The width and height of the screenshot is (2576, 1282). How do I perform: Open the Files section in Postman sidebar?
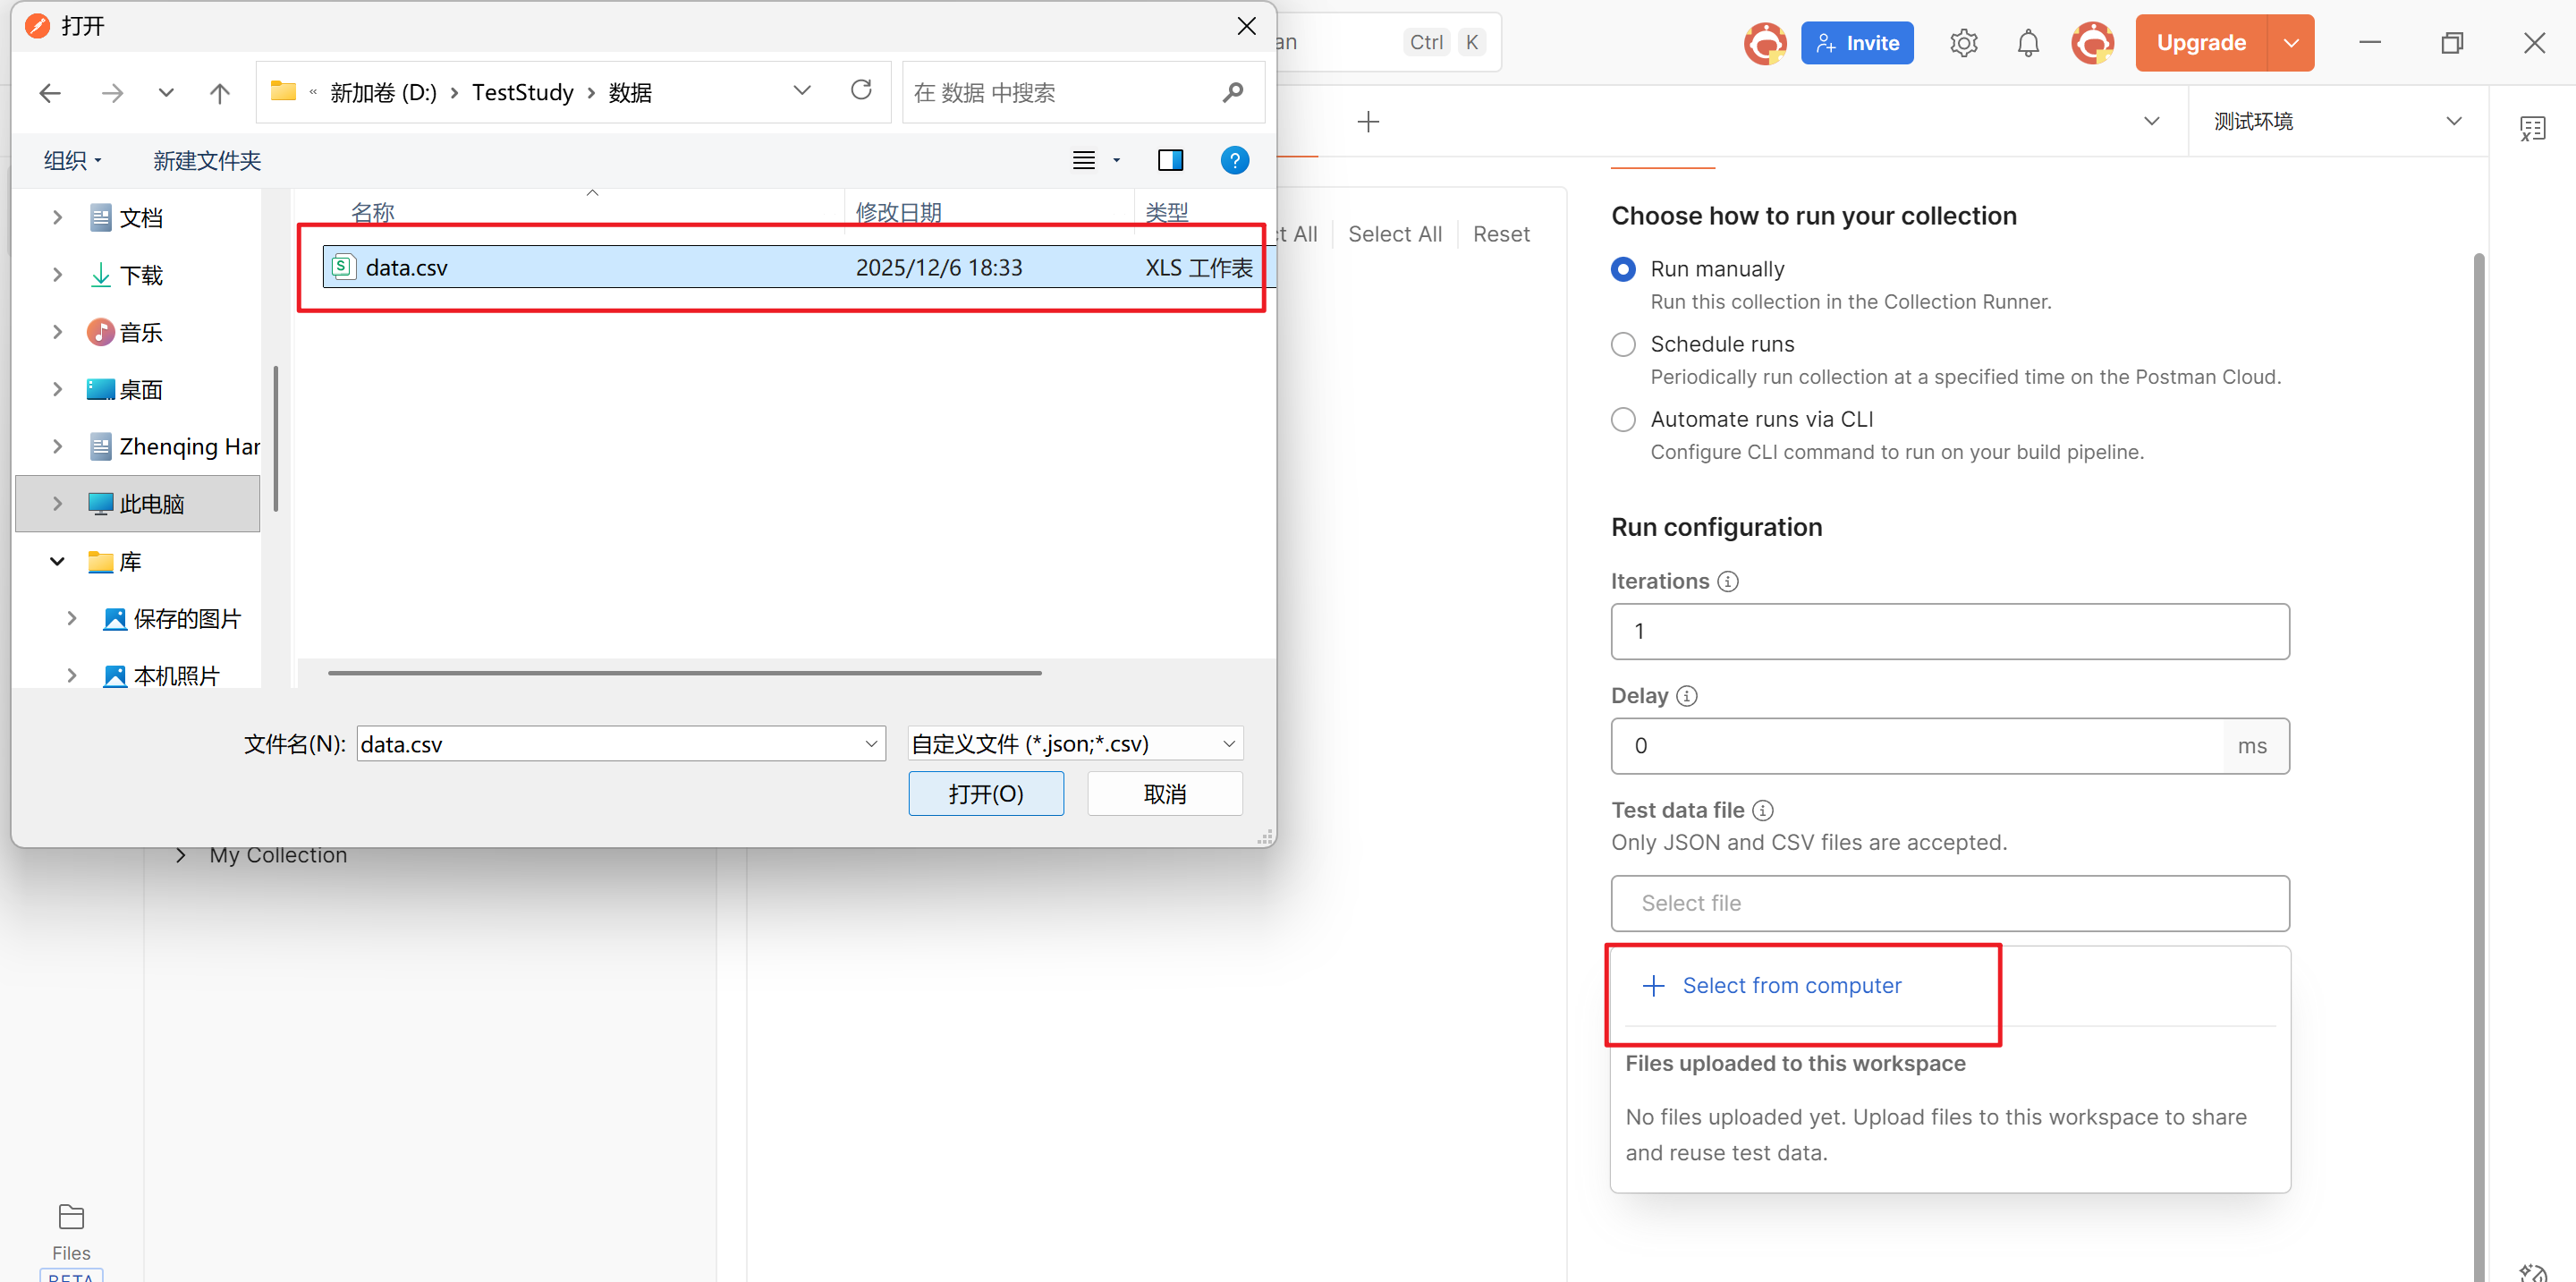click(x=71, y=1232)
